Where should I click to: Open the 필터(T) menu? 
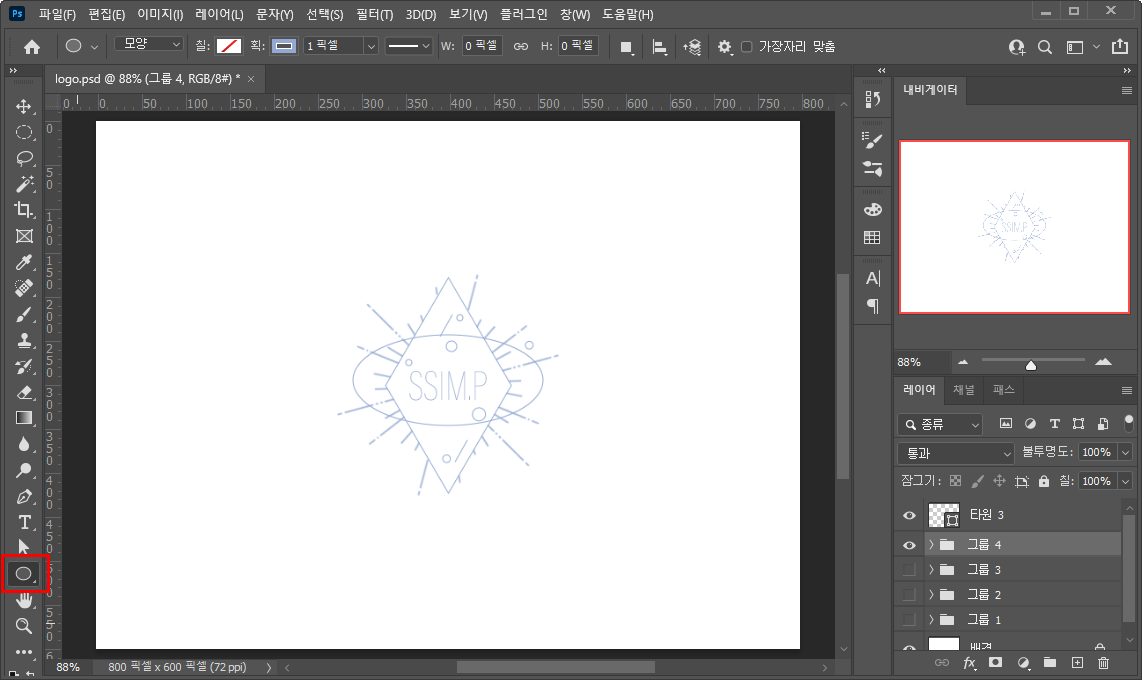374,15
